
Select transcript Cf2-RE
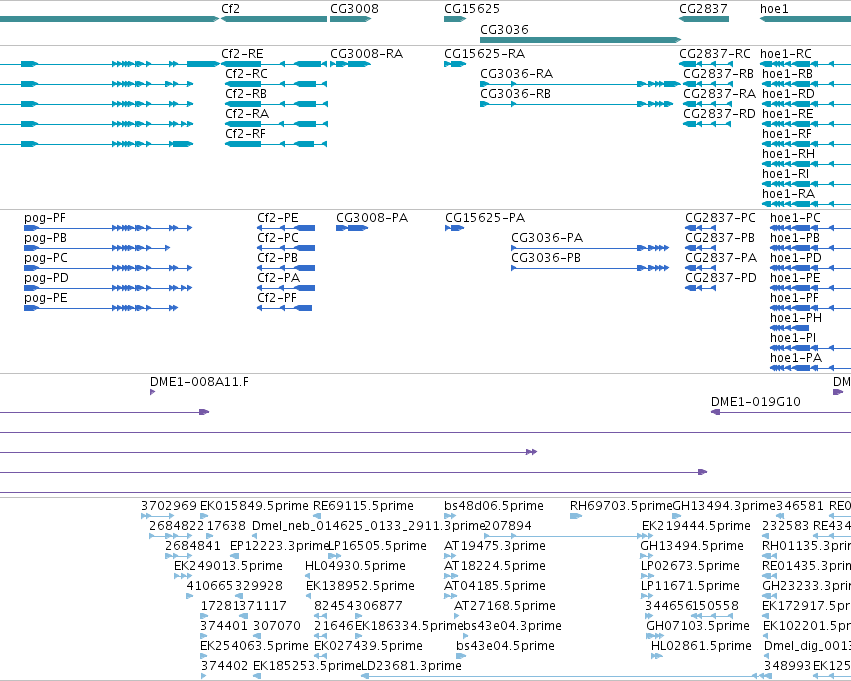point(242,54)
